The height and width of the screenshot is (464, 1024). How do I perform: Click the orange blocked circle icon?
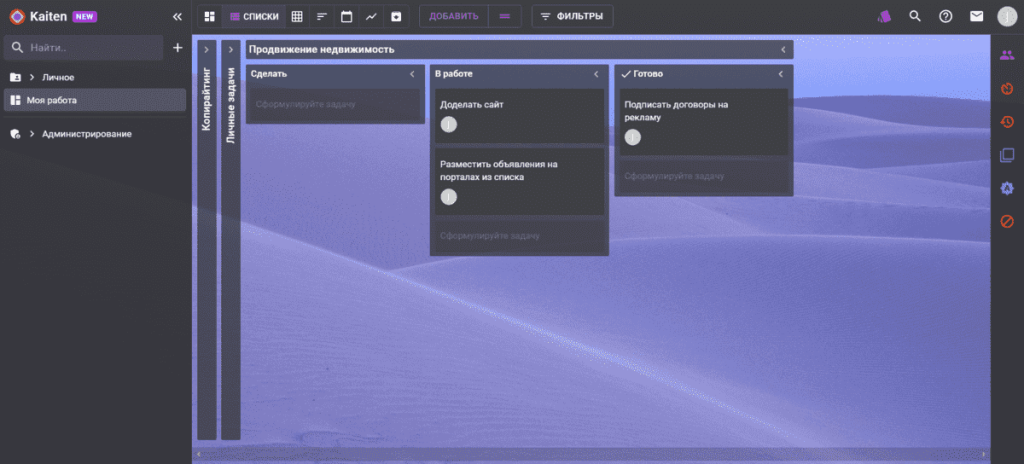pos(1007,222)
